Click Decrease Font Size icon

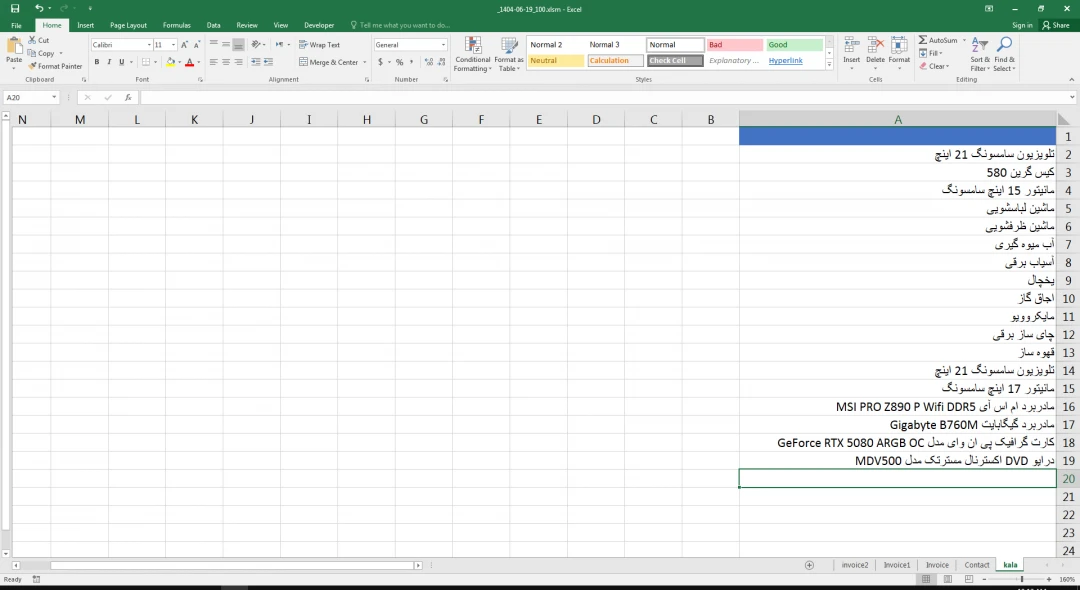click(x=197, y=45)
